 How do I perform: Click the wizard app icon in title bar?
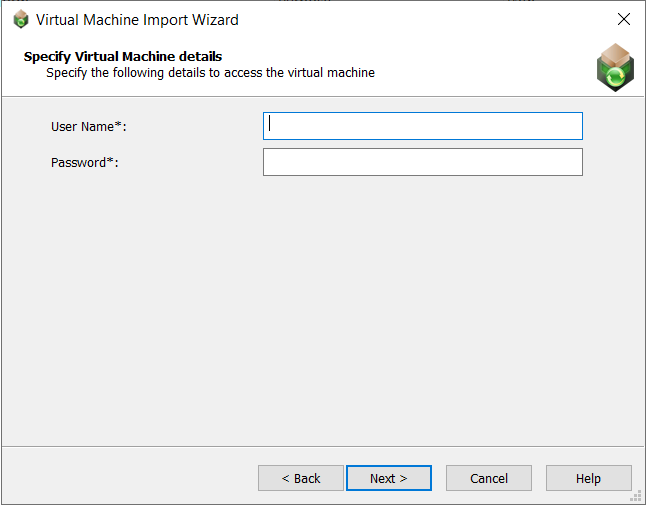click(21, 19)
